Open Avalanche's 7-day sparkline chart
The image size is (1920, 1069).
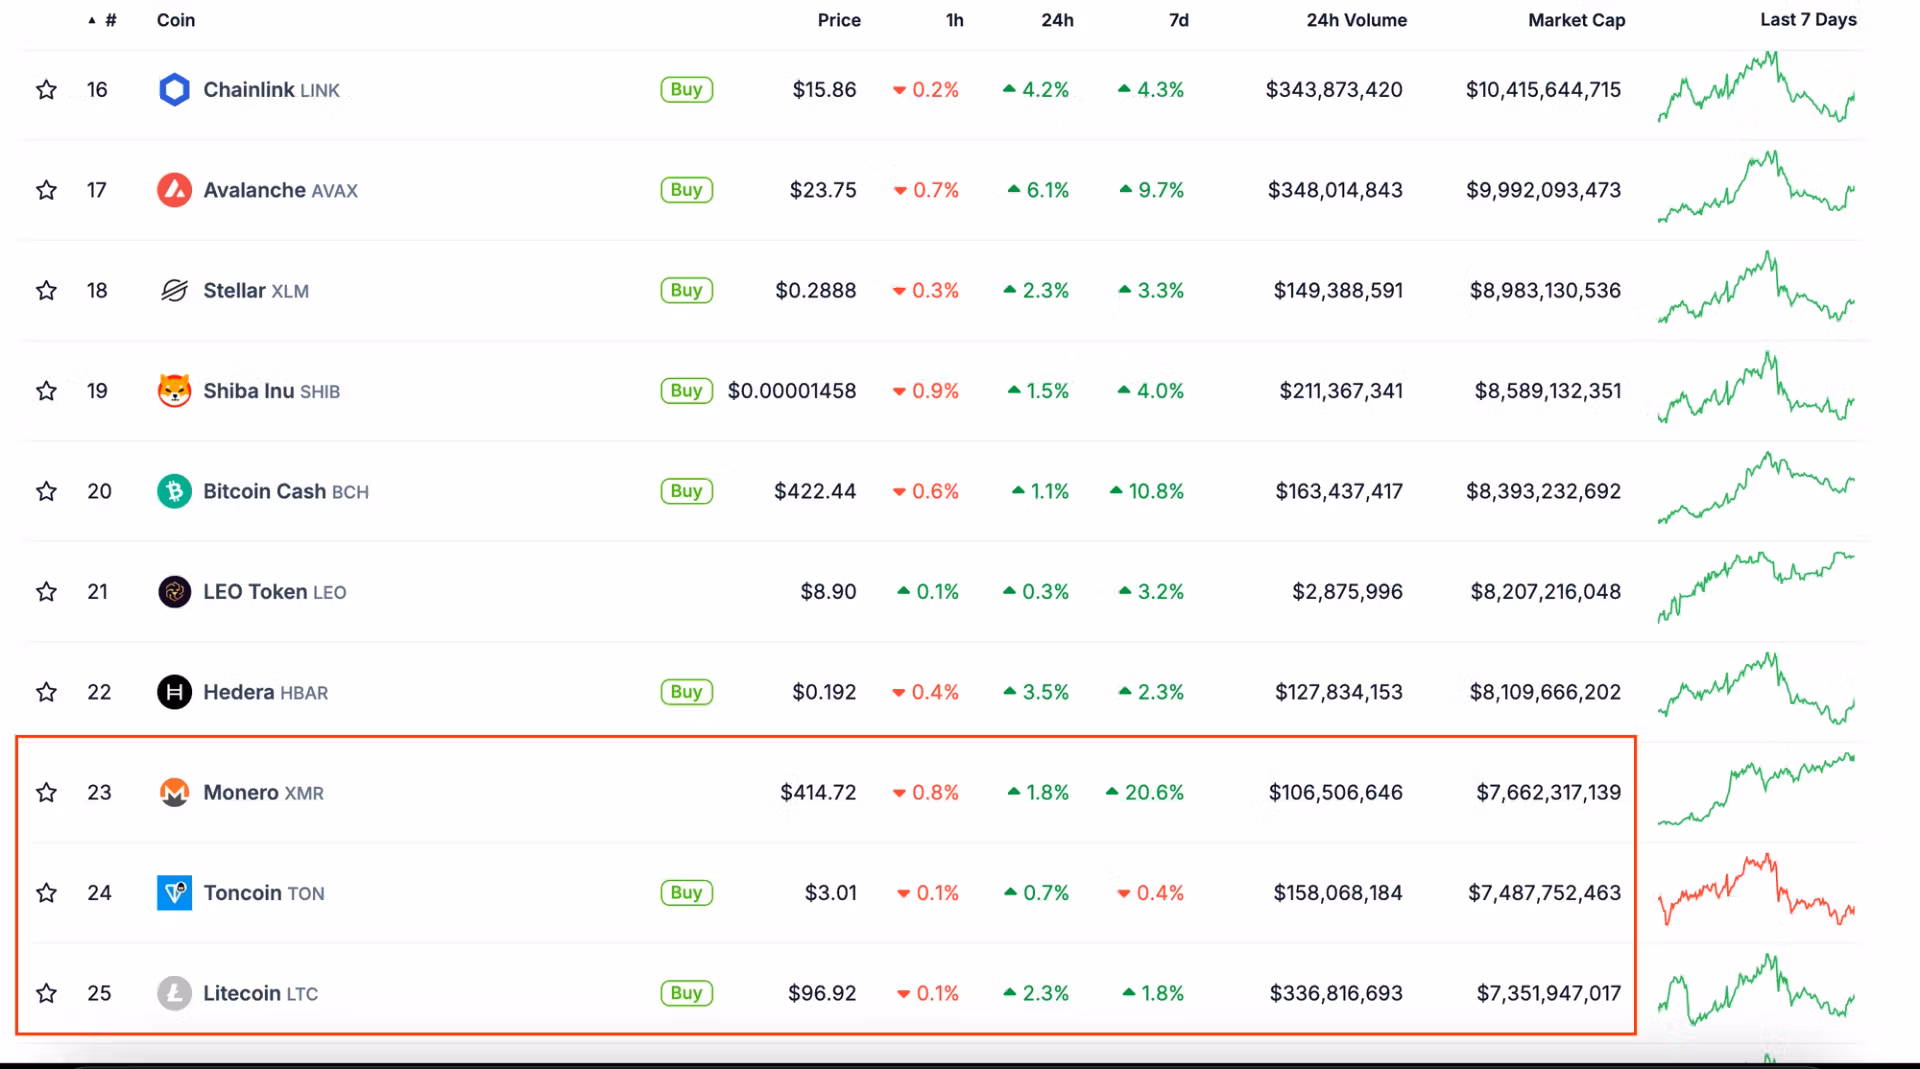click(1756, 187)
